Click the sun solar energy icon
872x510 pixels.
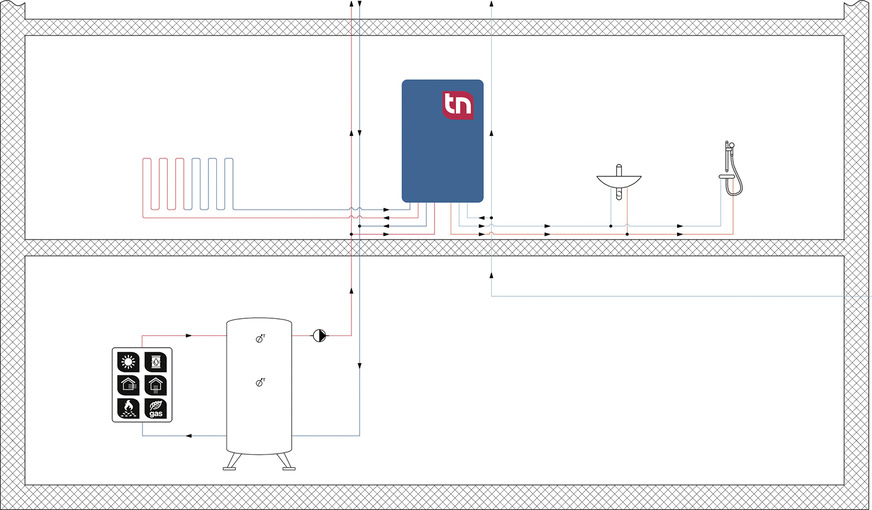point(129,362)
